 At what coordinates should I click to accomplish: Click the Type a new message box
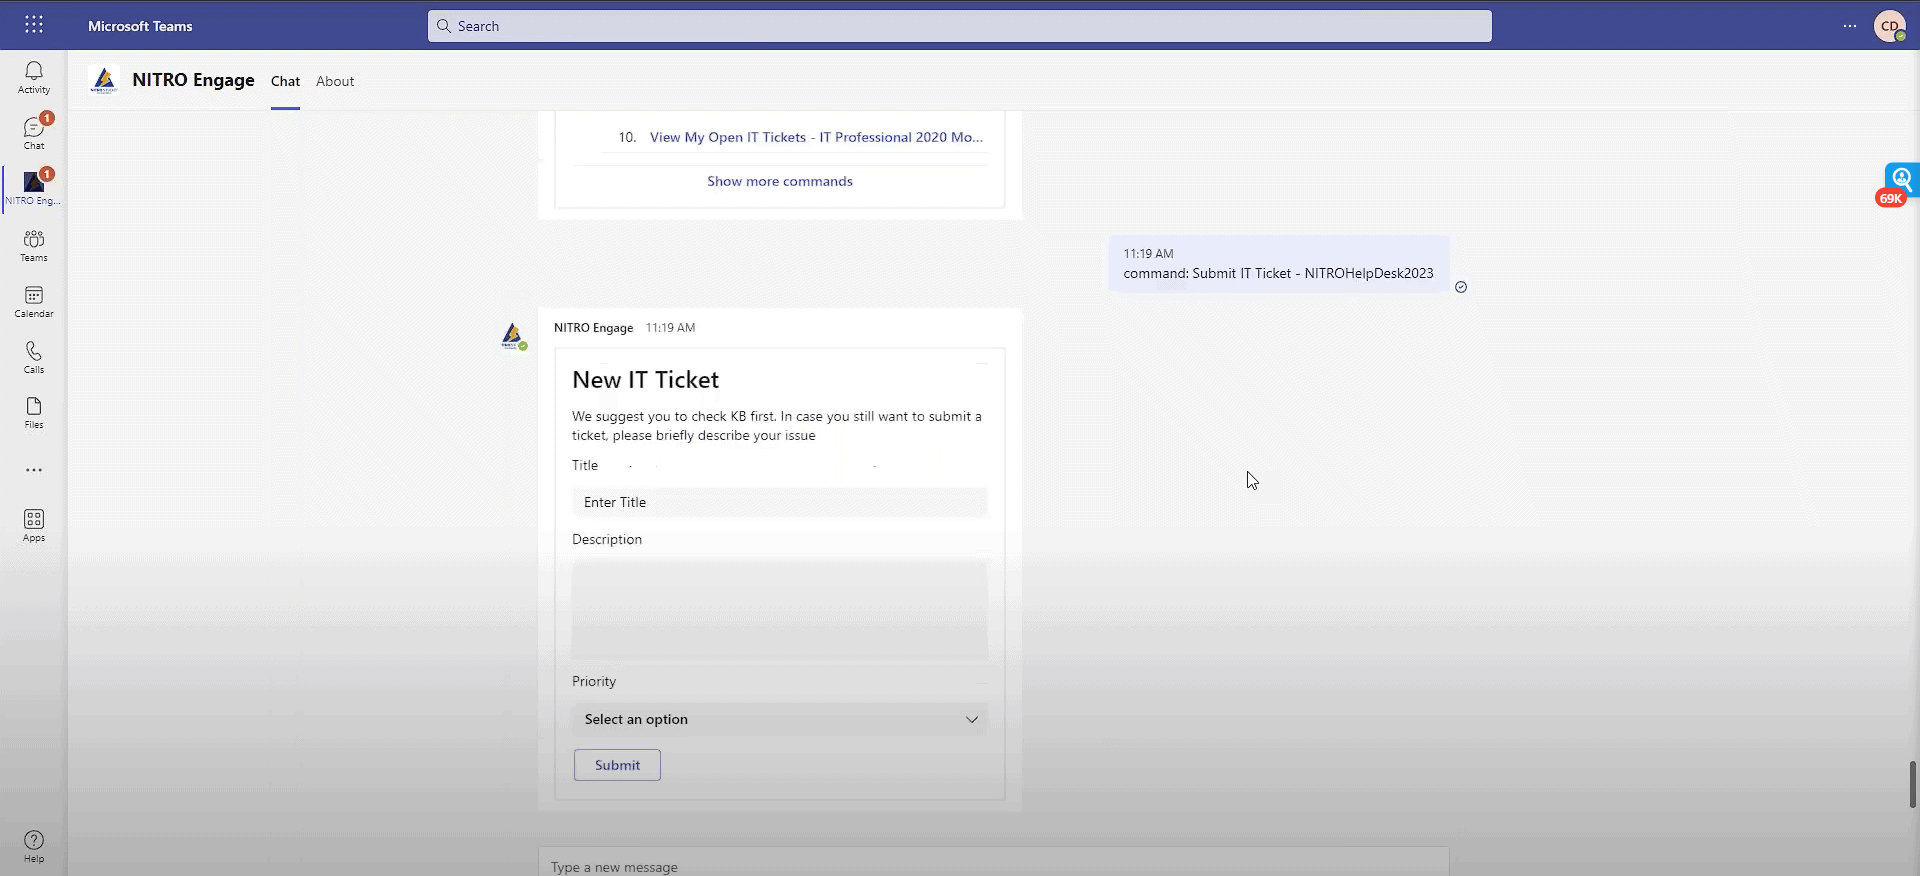pos(994,862)
